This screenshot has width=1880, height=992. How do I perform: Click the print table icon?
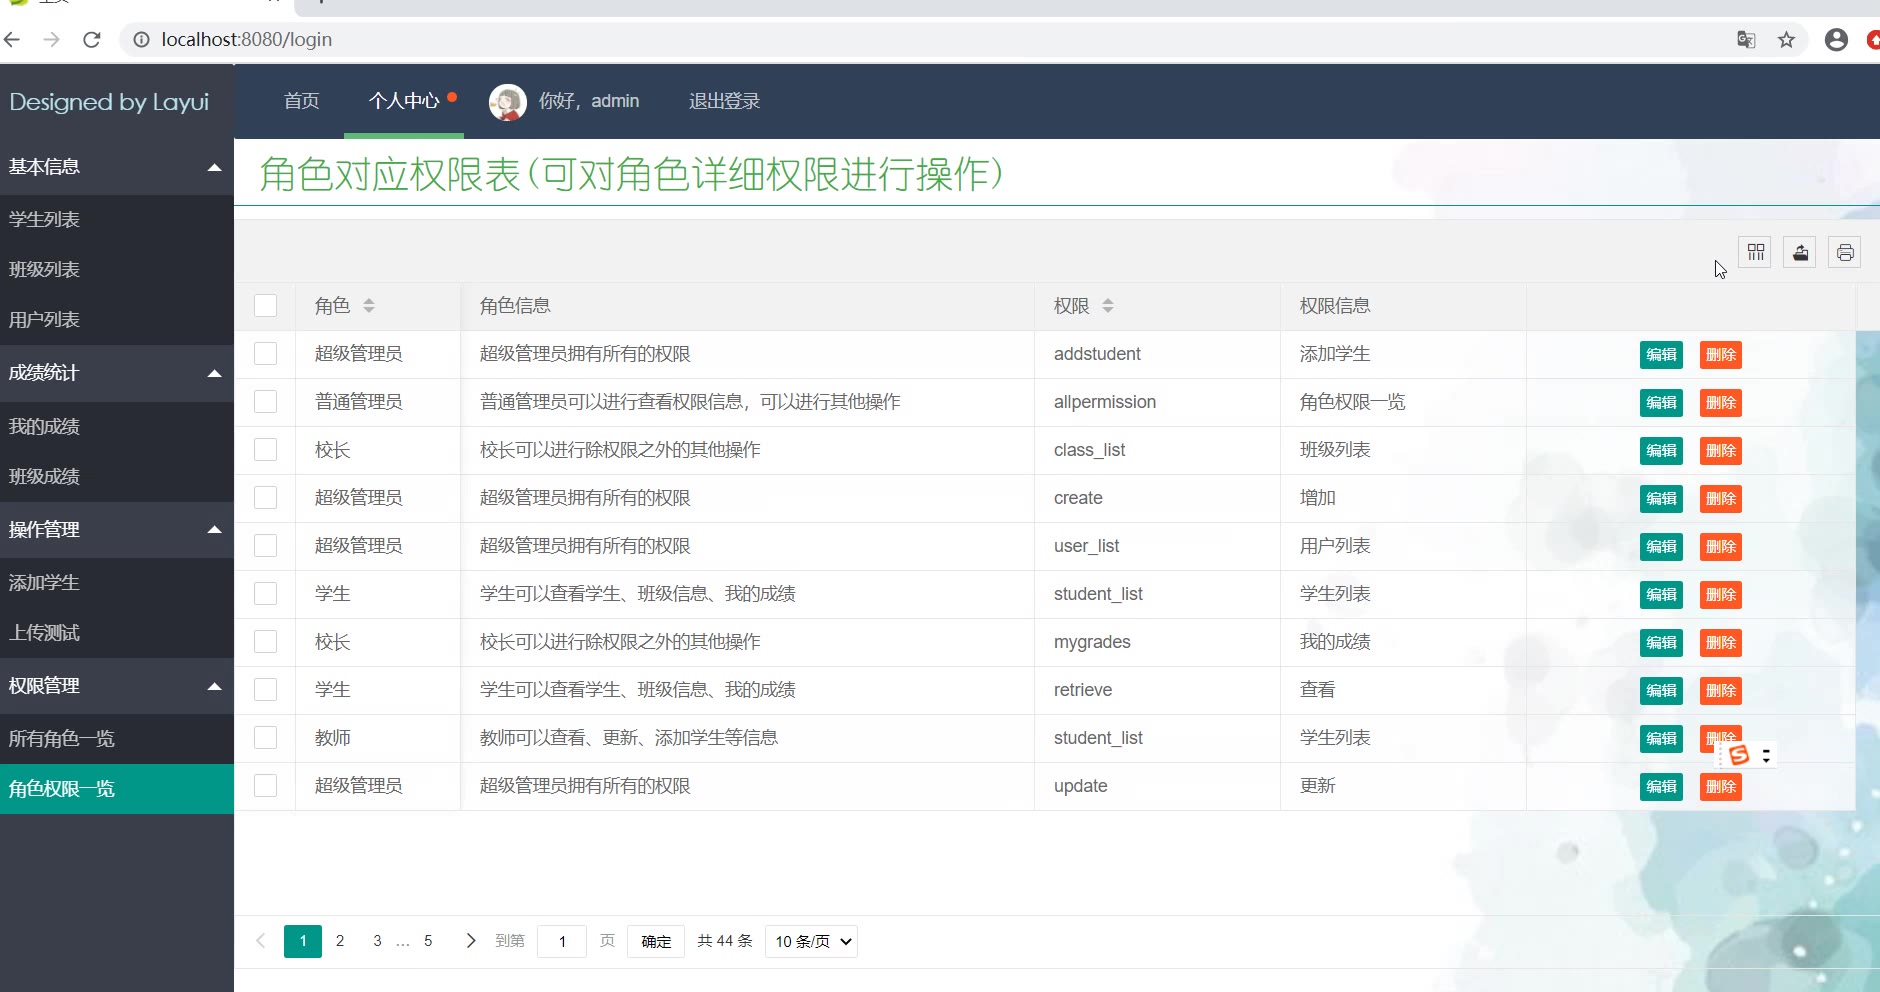[x=1845, y=253]
